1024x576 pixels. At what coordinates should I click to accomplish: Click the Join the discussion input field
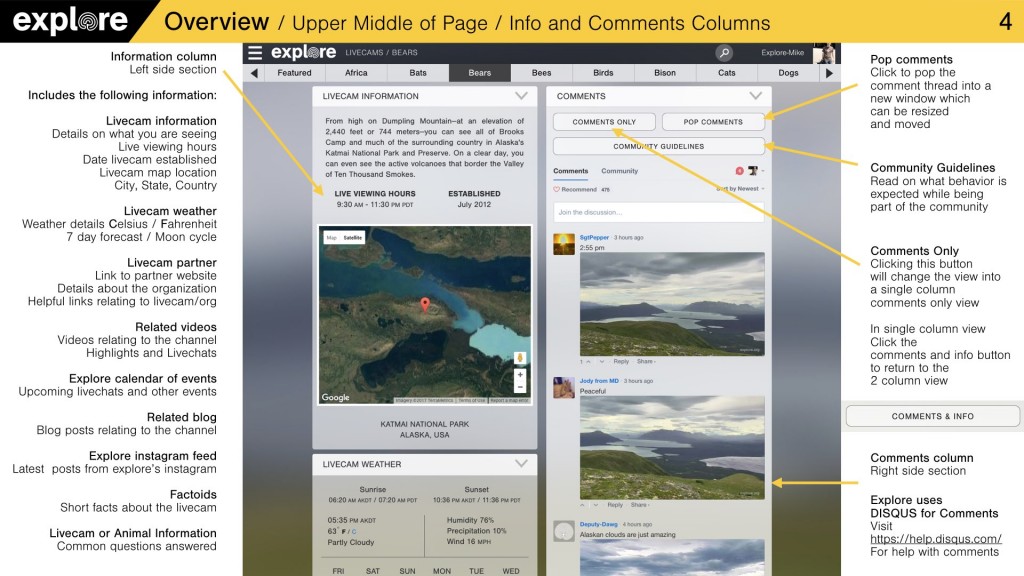point(658,212)
